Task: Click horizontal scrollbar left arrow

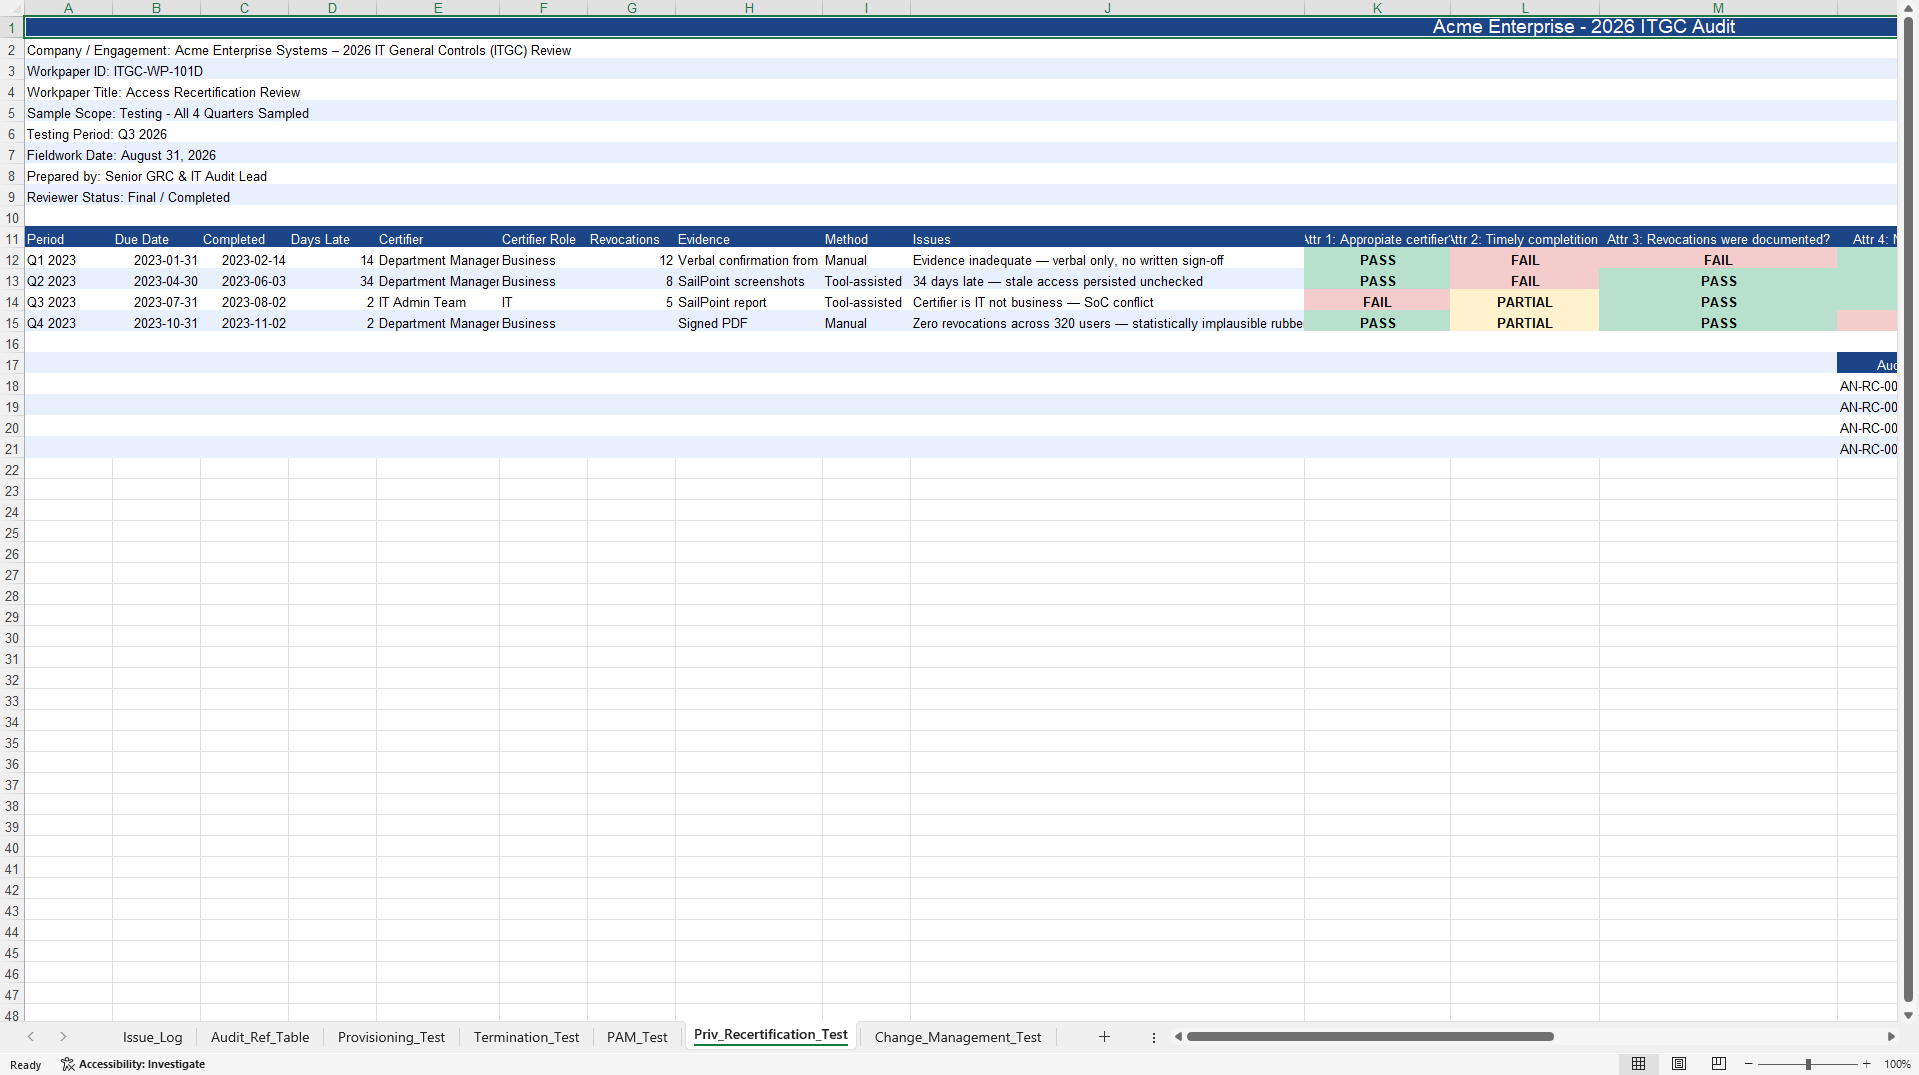Action: pos(1178,1037)
